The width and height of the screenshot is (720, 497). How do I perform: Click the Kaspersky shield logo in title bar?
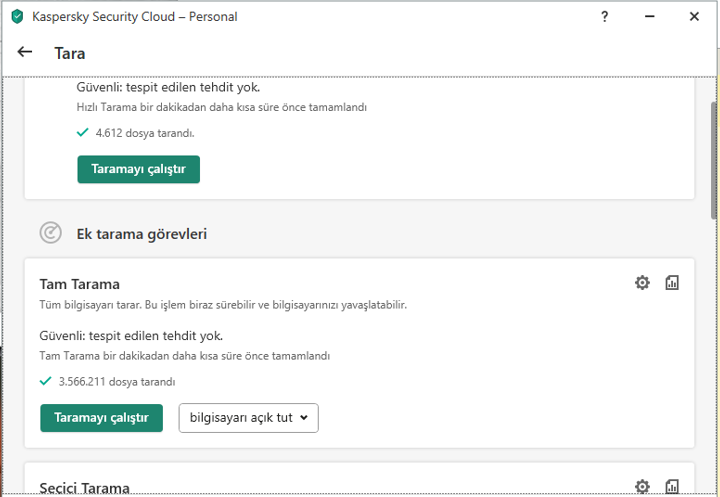click(17, 17)
